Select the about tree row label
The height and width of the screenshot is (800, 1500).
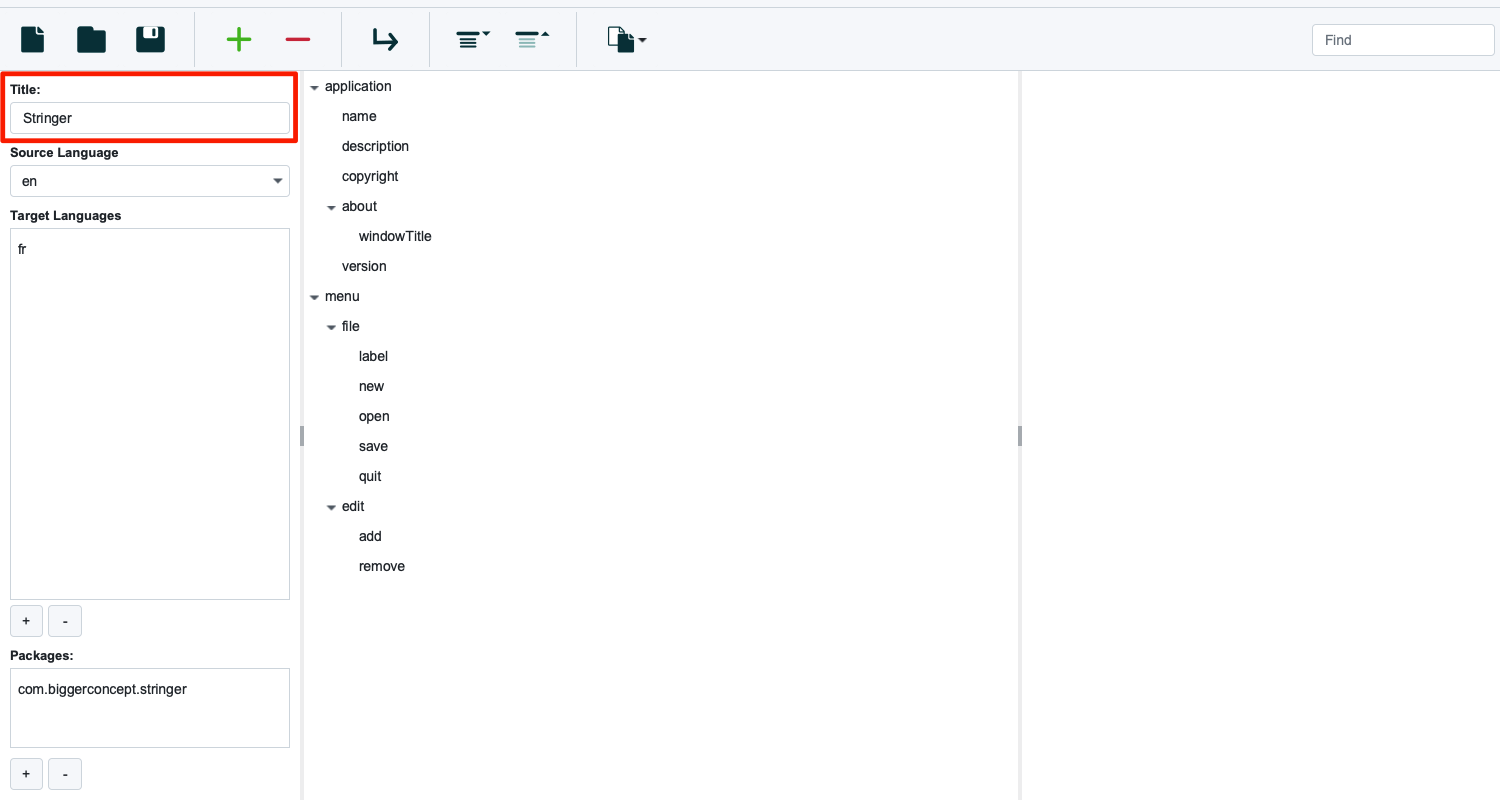coord(359,206)
